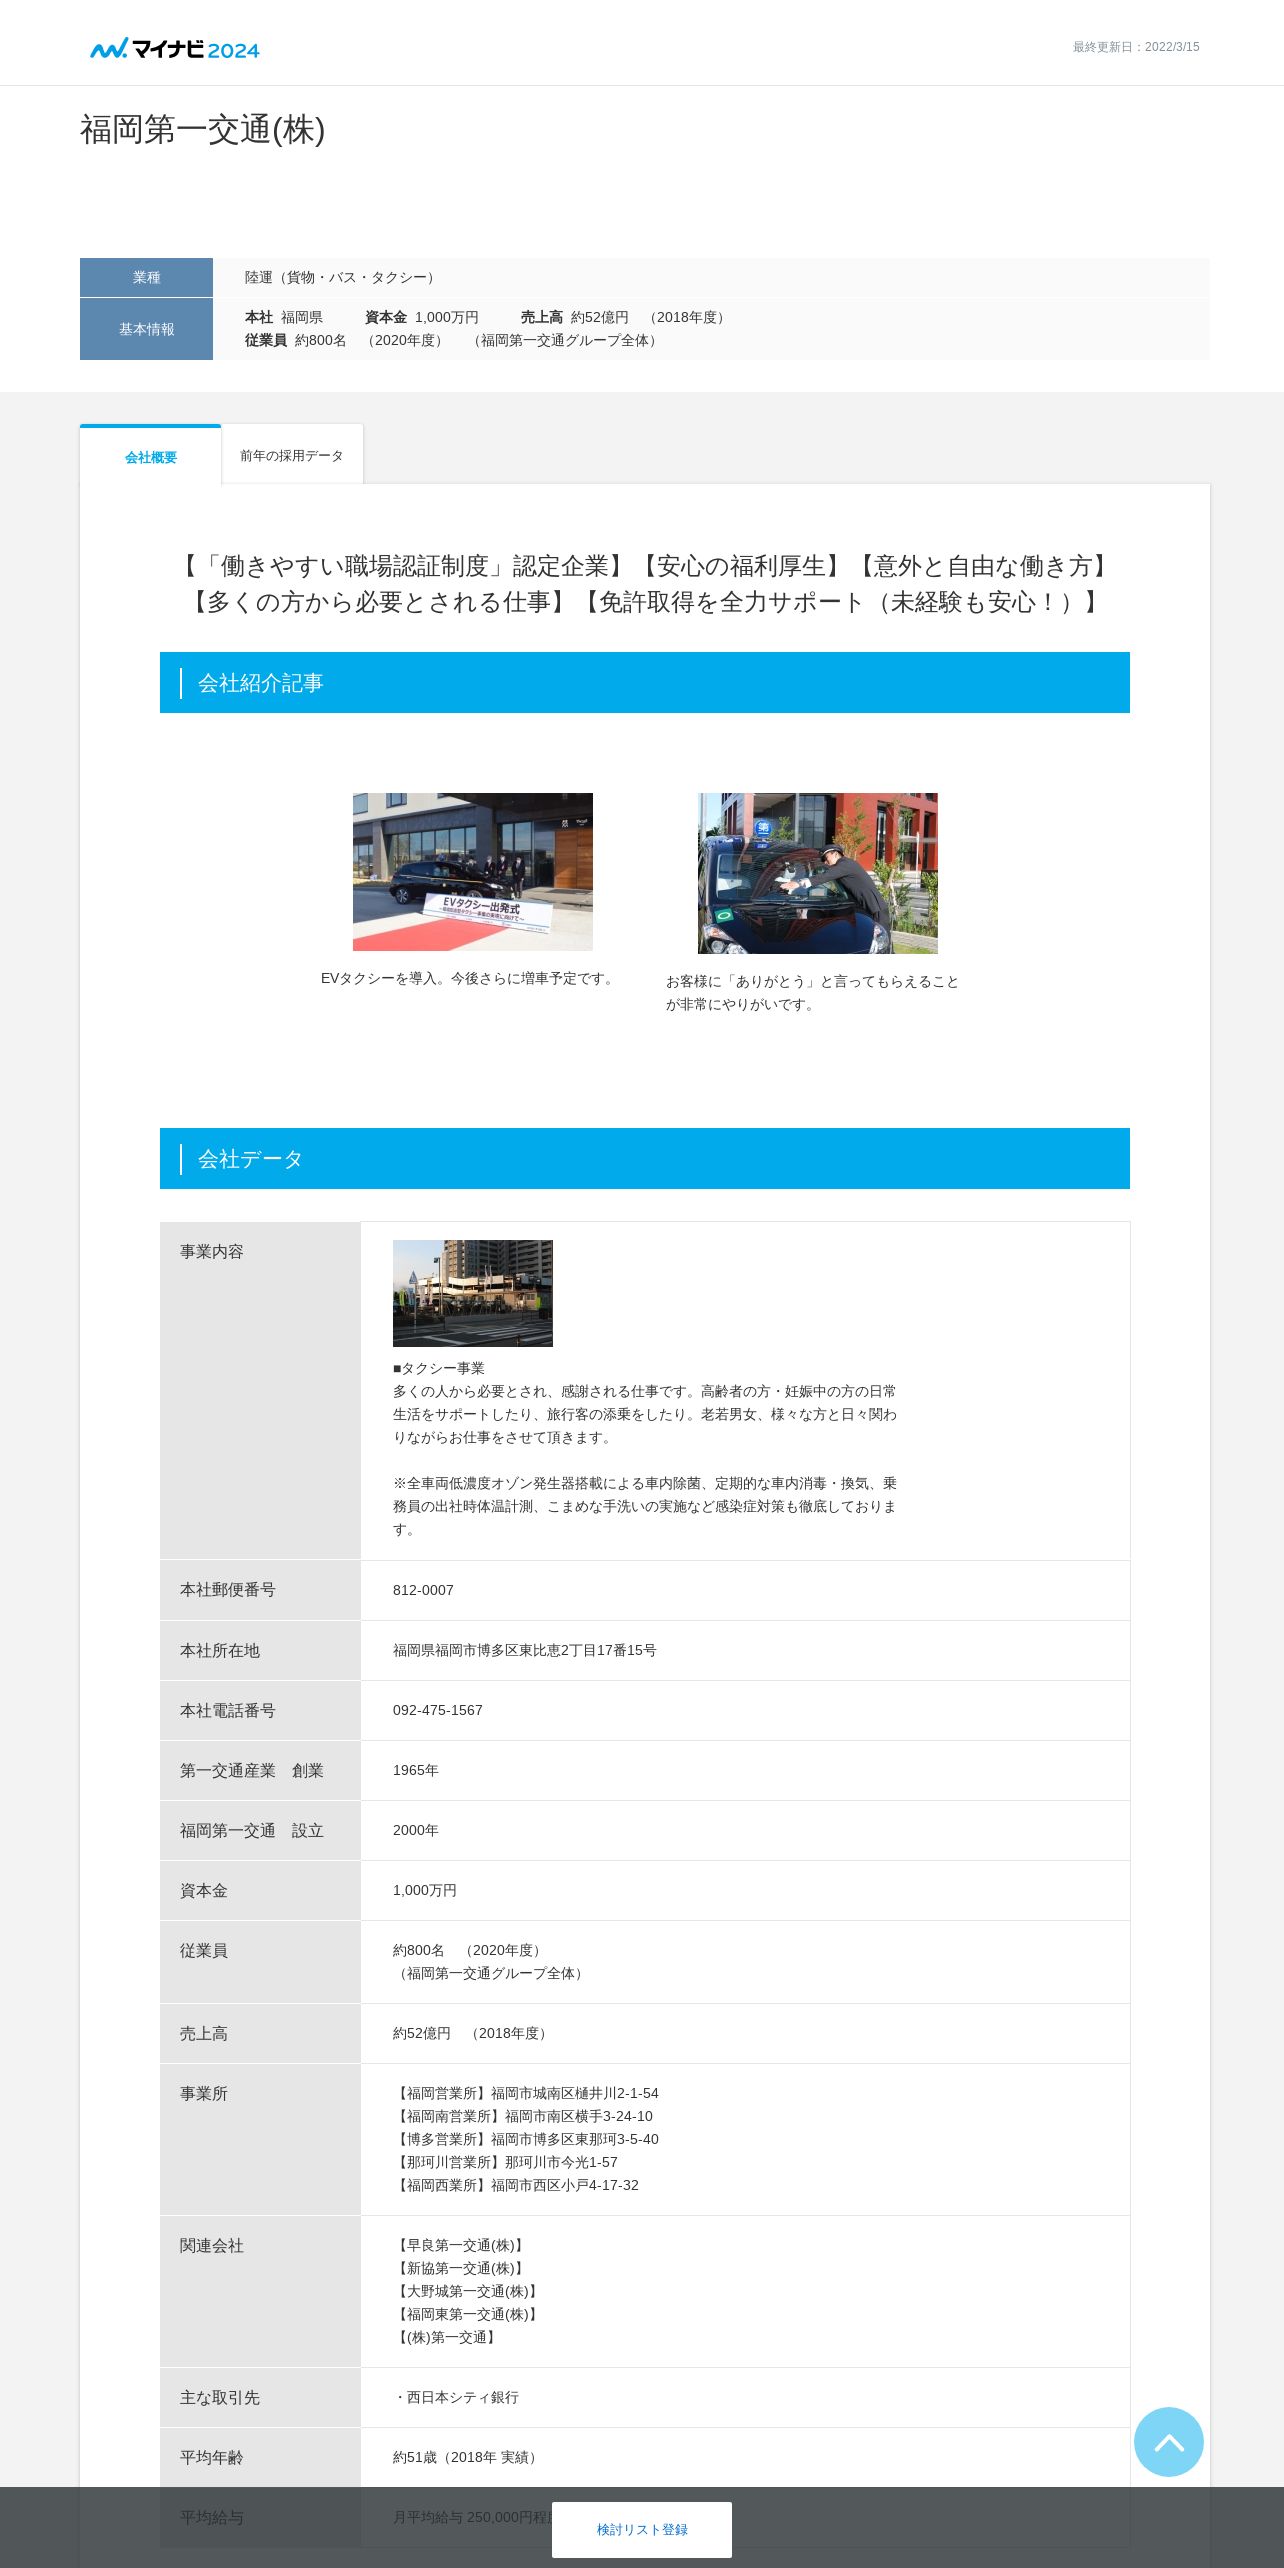Click 【大野城第一交通(株)】 related company
Screen dimensions: 1284x2568
tap(467, 2291)
